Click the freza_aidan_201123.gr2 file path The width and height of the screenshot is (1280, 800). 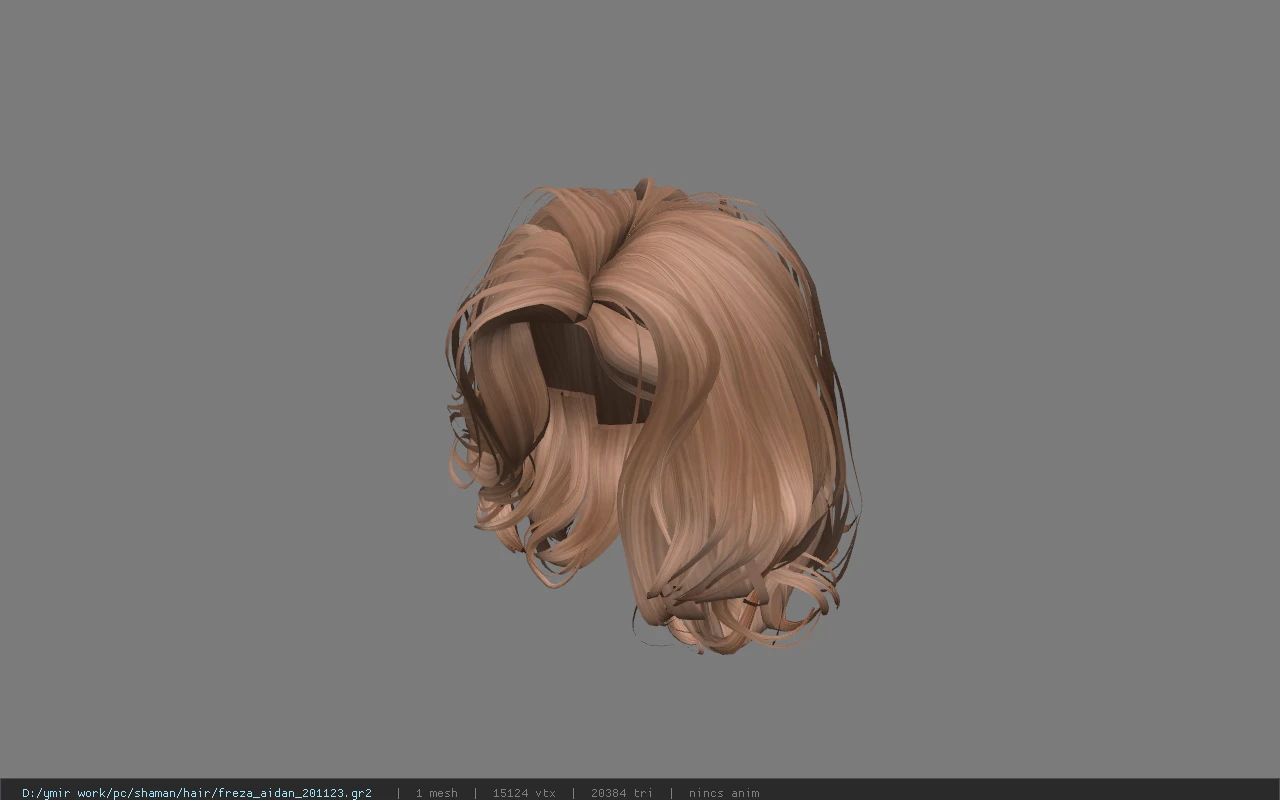tap(197, 793)
